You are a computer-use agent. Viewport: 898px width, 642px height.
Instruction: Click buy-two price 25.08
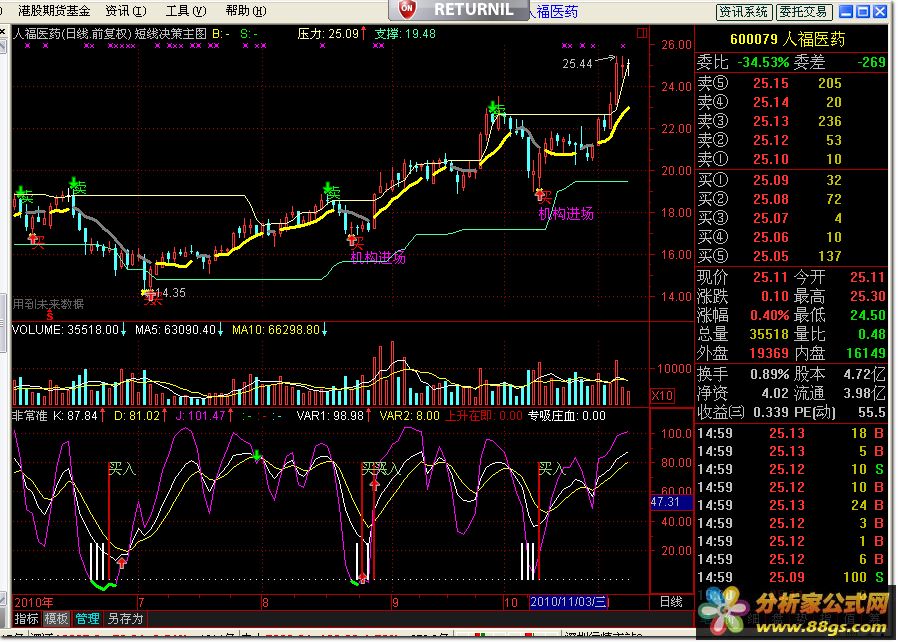click(771, 199)
